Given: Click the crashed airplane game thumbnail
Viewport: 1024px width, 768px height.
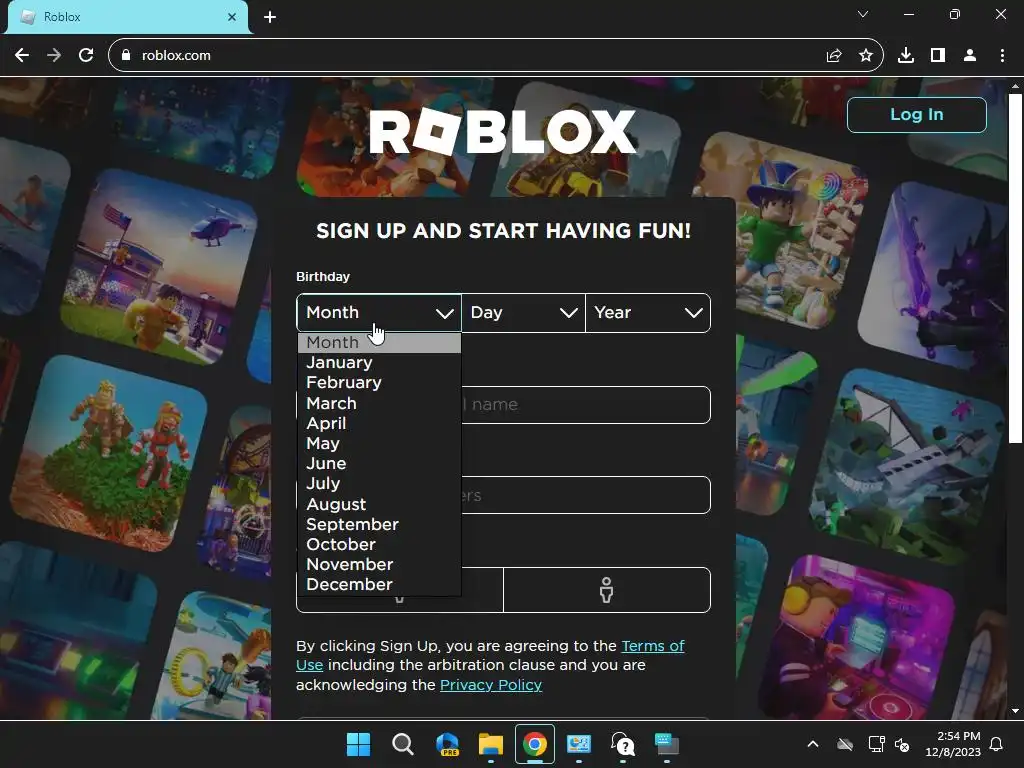Looking at the screenshot, I should point(906,466).
